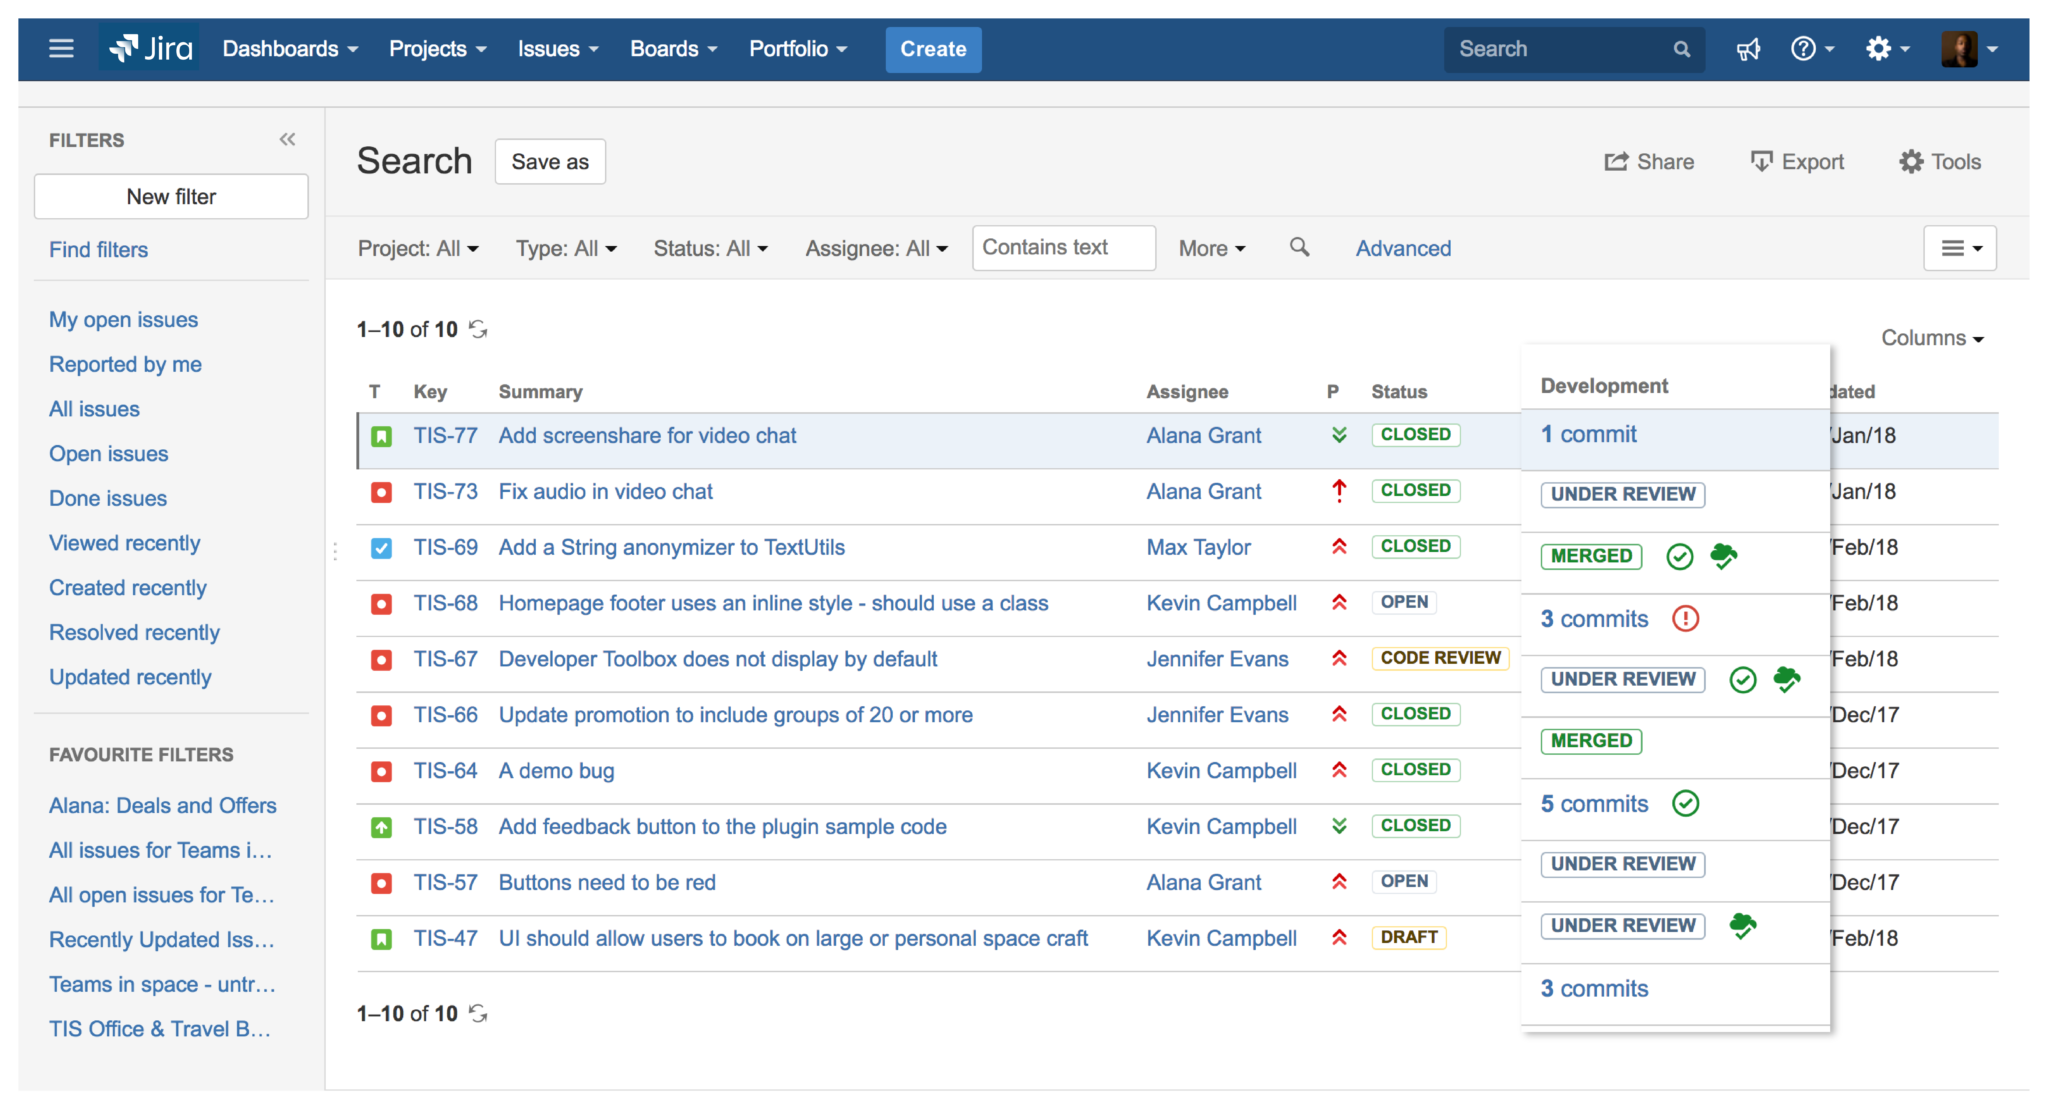
Task: Click TIS-69 task checkbox type icon
Action: (381, 548)
